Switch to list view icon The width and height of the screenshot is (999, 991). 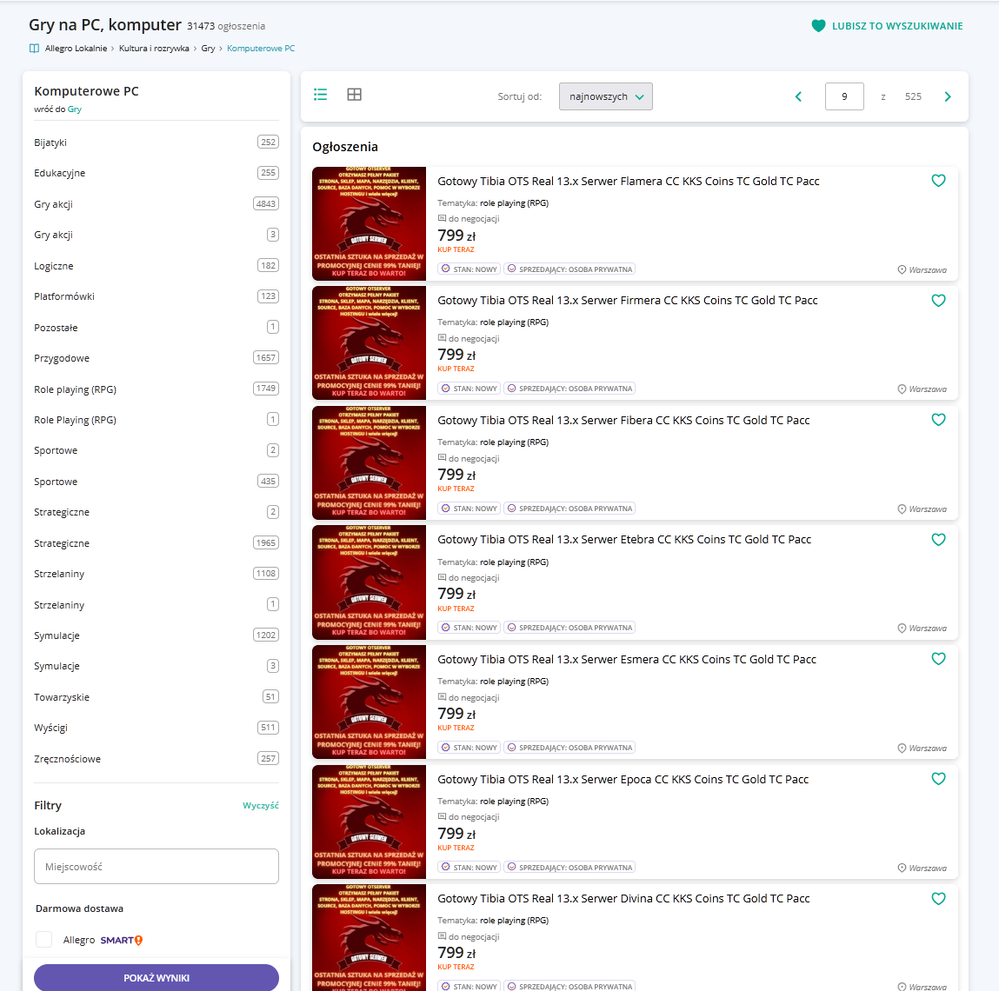point(320,94)
